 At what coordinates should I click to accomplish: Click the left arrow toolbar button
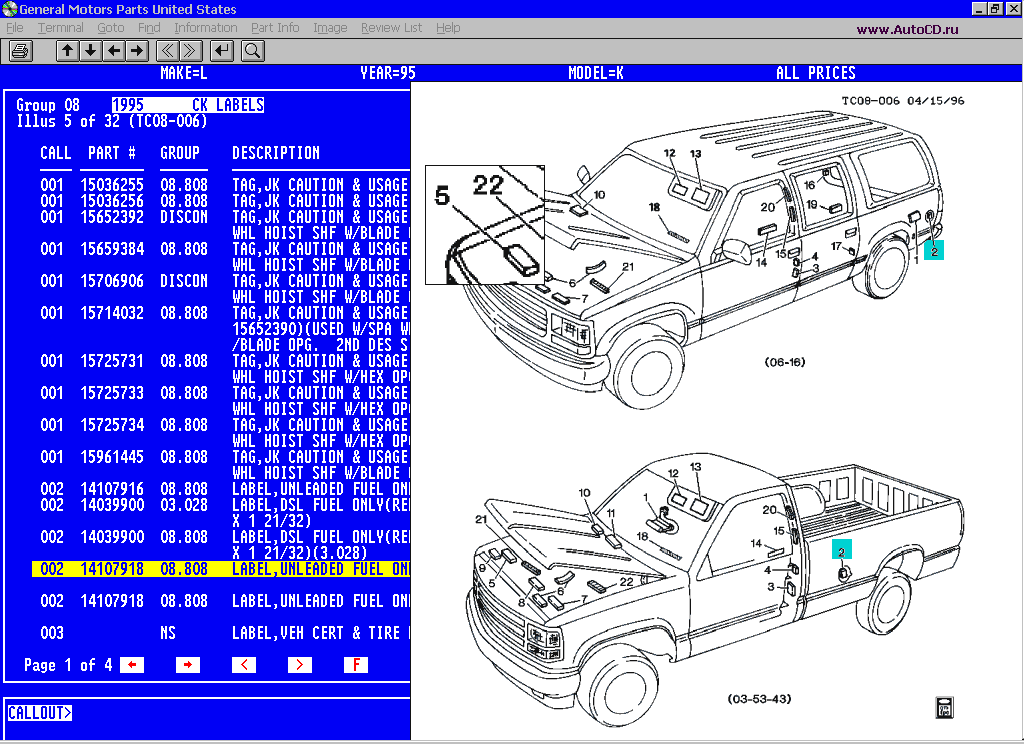pos(114,50)
